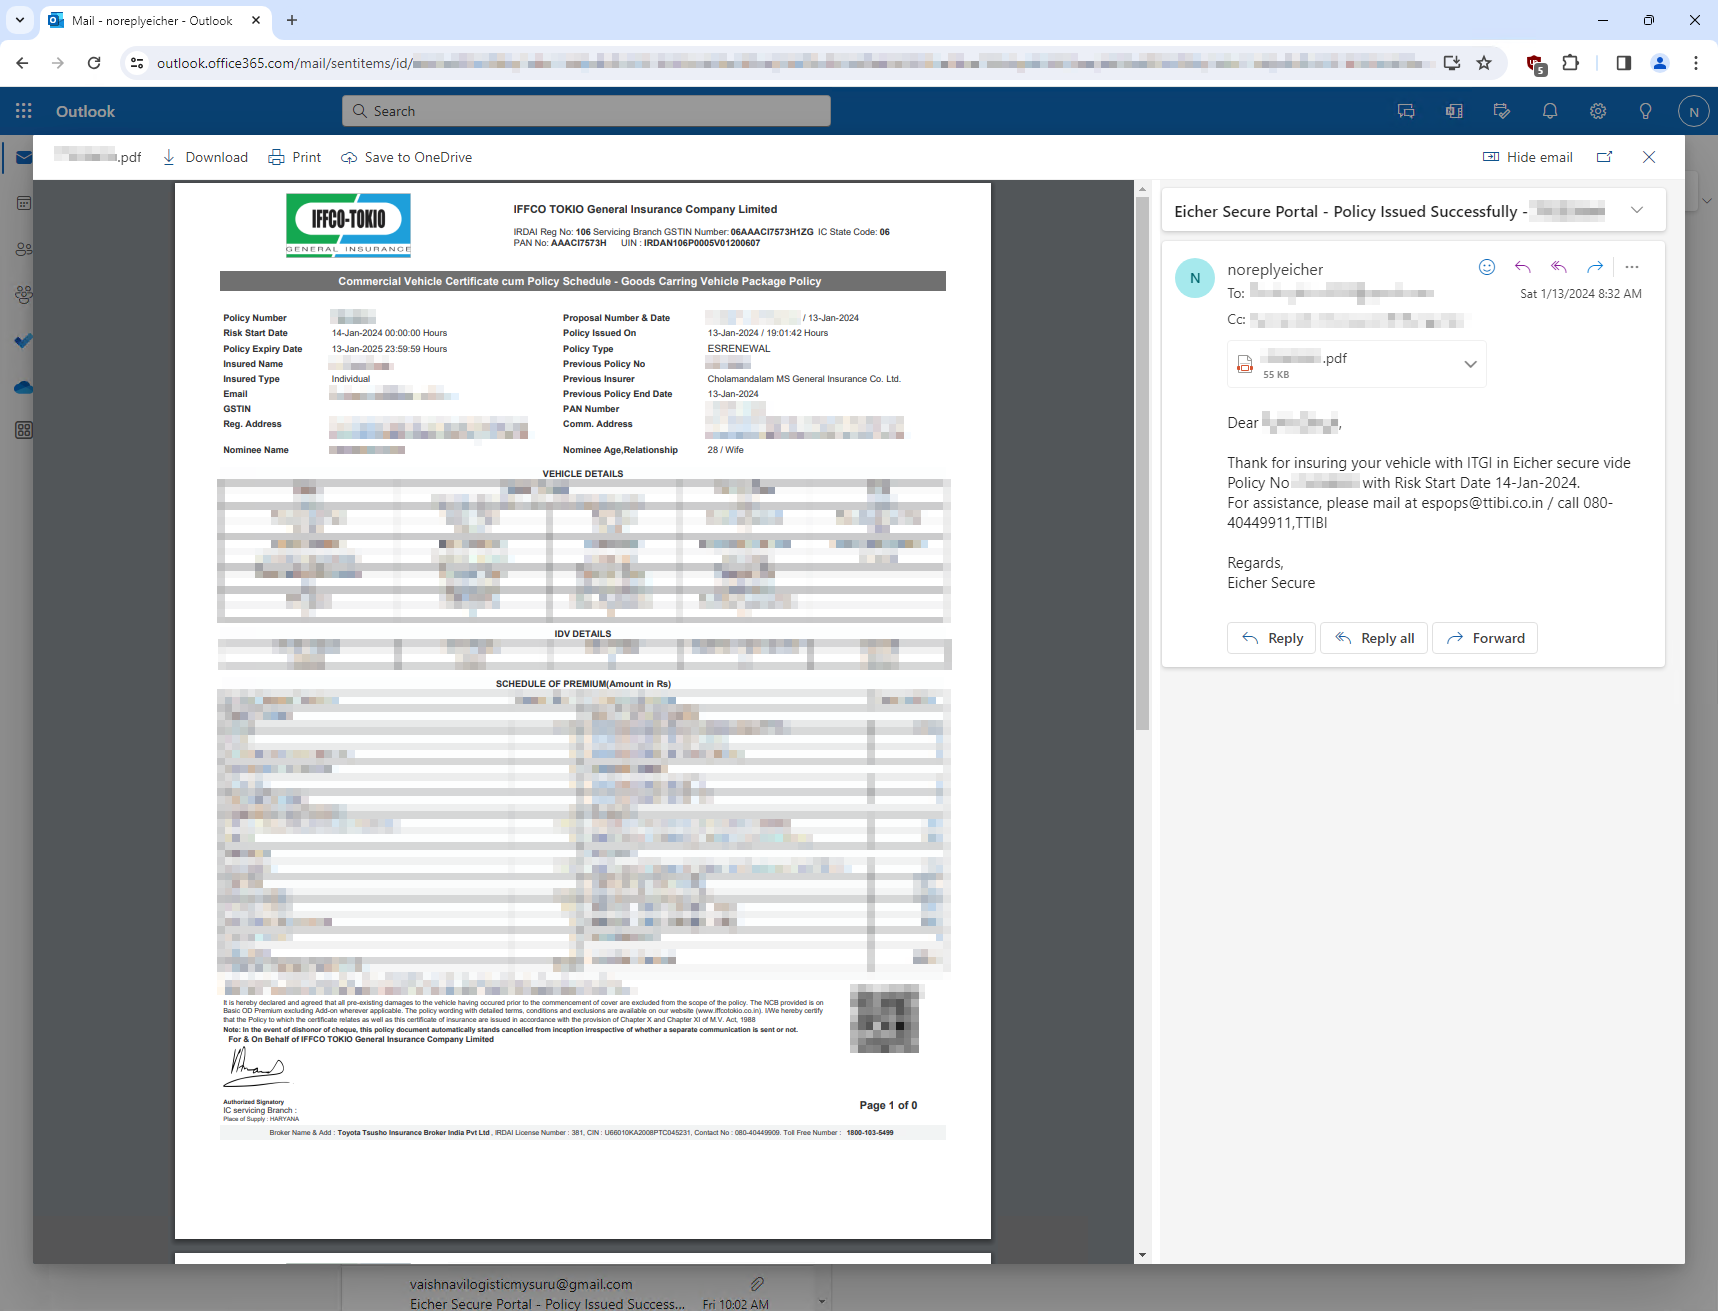Click the PDF preview vertical scrollbar

tap(1142, 462)
